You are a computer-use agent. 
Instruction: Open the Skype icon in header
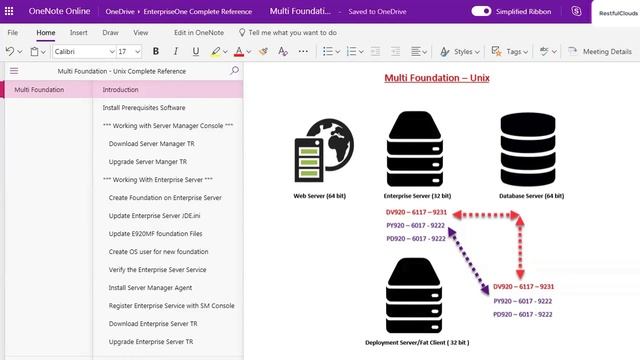click(x=576, y=11)
